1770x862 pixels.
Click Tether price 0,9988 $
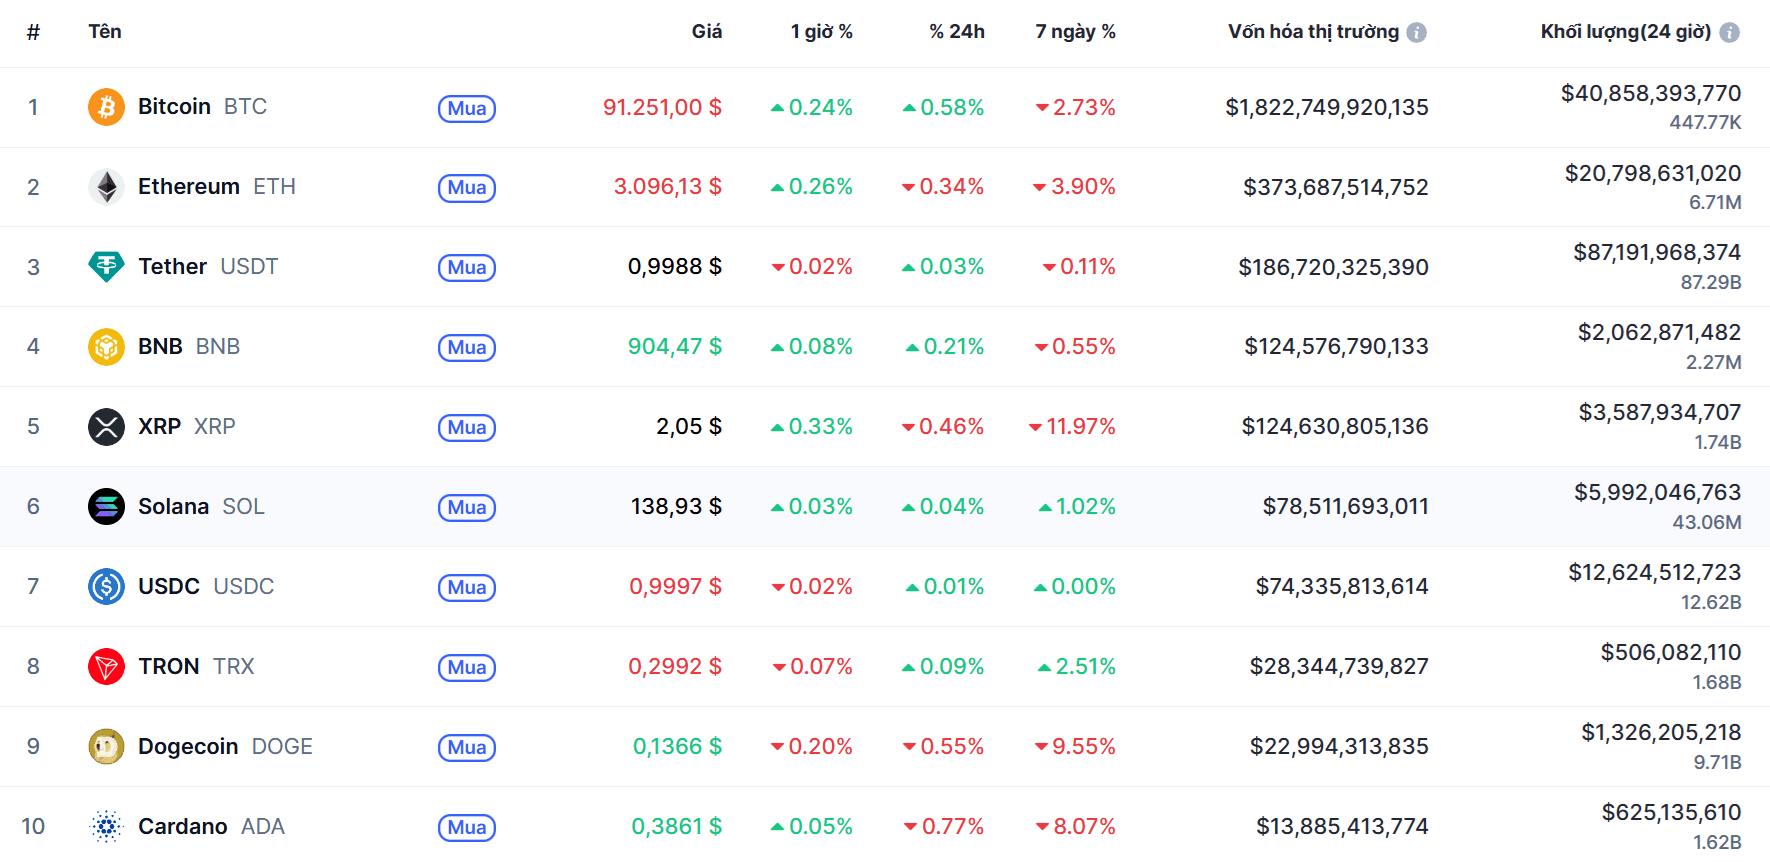point(675,267)
